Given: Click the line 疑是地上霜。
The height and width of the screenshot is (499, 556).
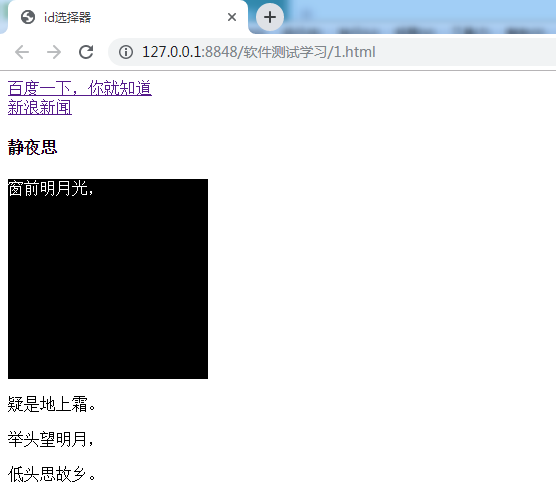Looking at the screenshot, I should click(x=52, y=404).
